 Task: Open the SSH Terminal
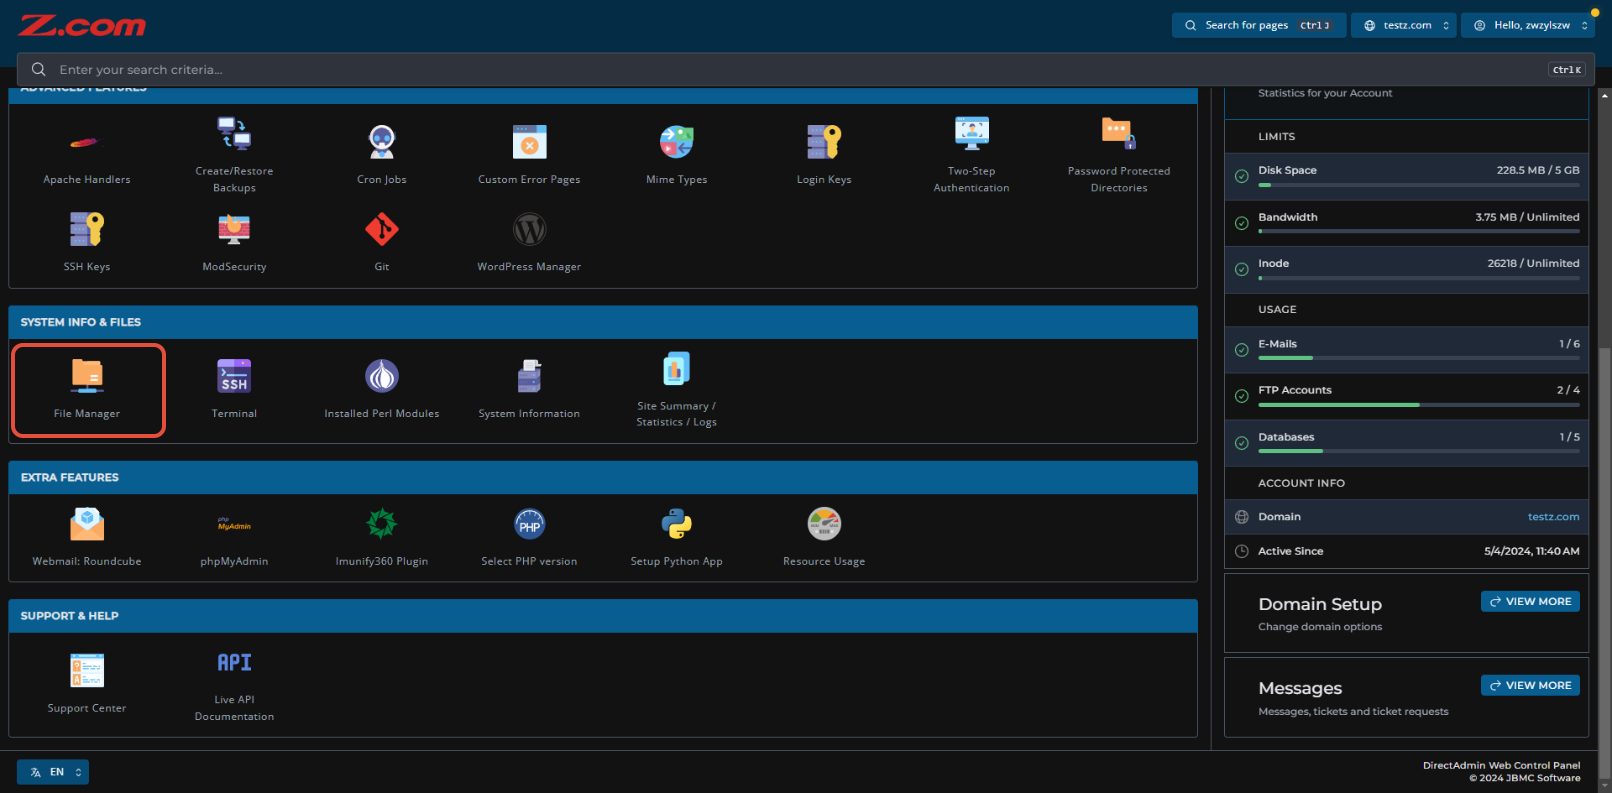tap(234, 389)
